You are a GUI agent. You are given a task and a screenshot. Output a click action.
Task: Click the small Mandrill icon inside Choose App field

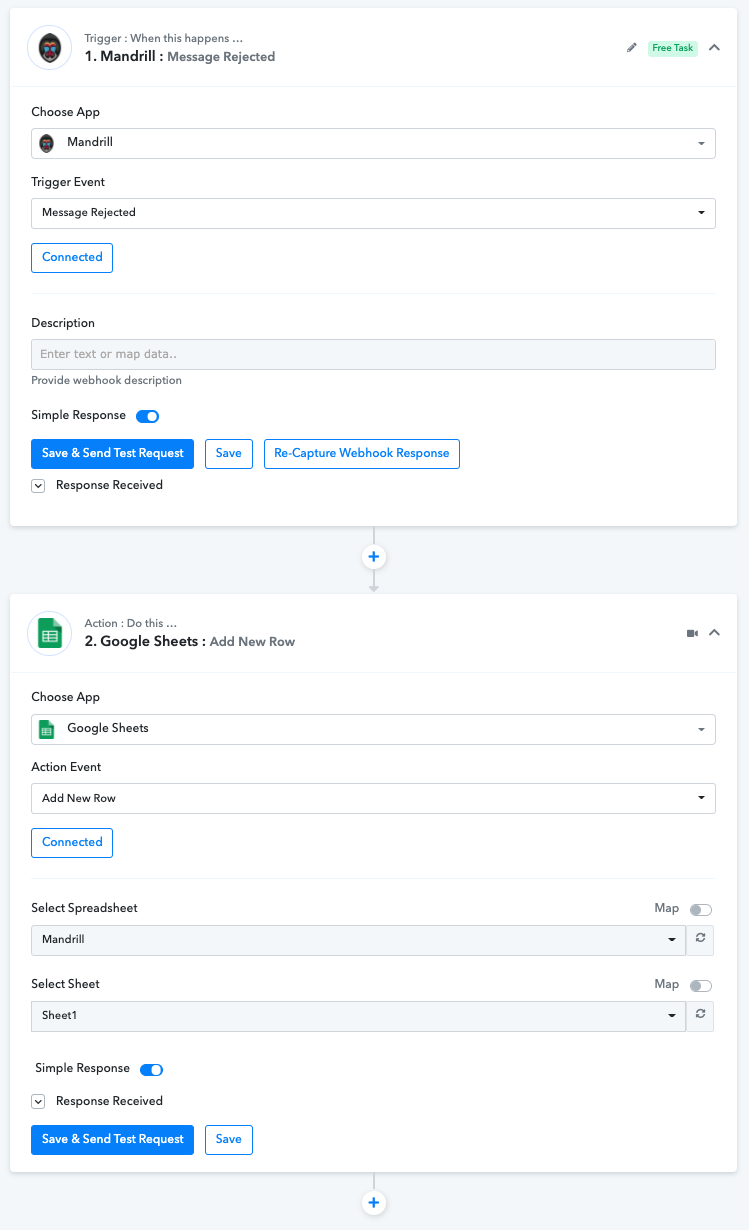tap(47, 143)
